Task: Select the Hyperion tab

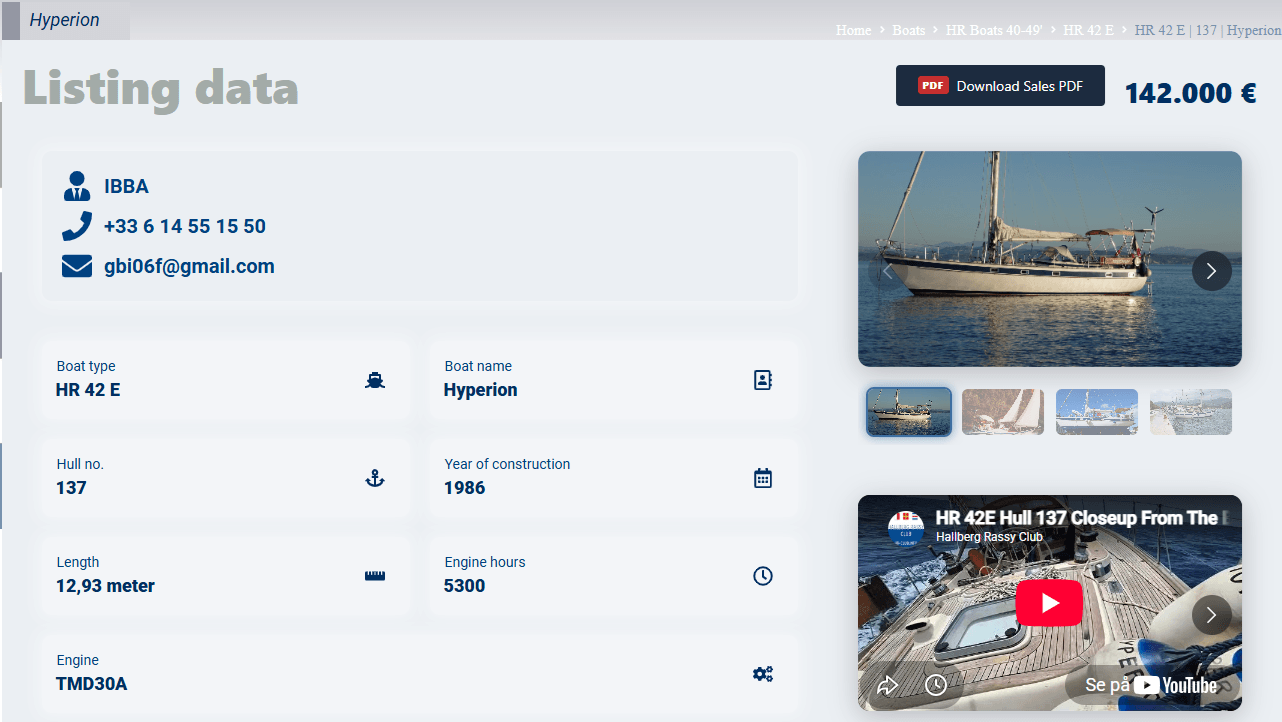Action: (x=65, y=20)
